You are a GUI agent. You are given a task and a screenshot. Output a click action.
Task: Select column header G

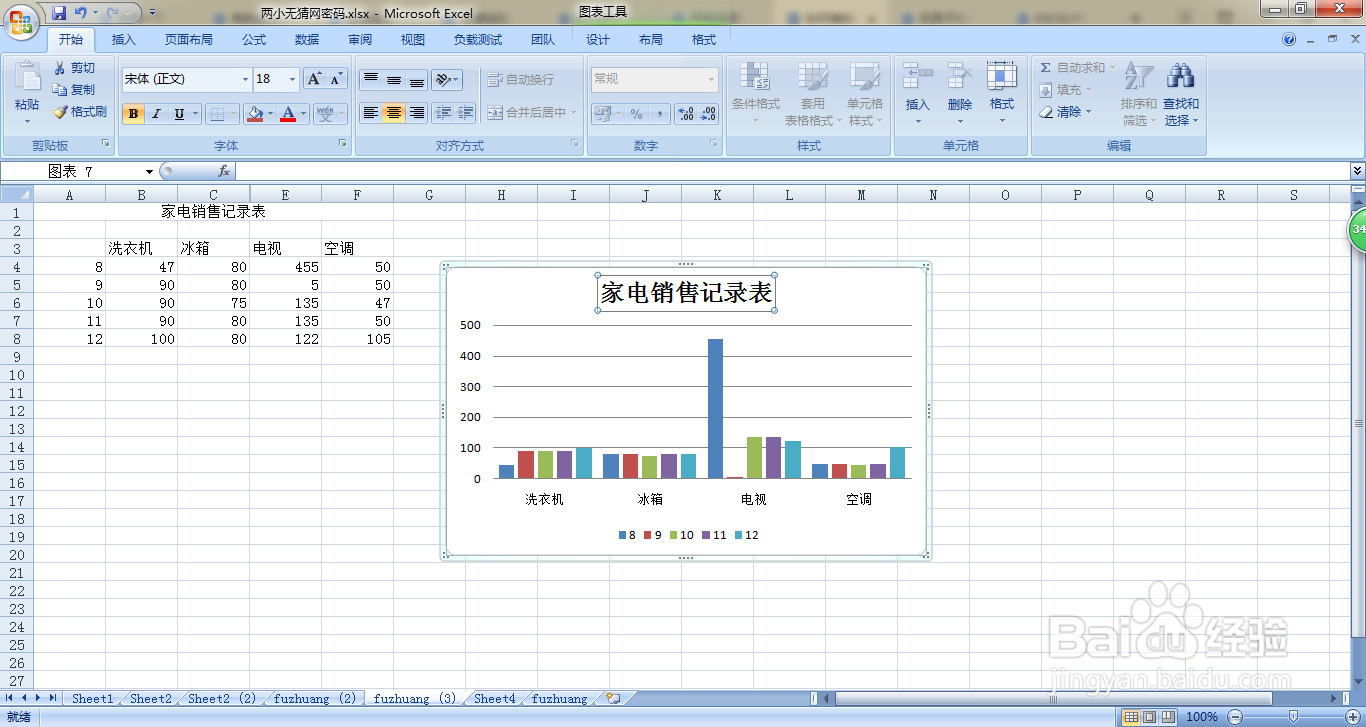pos(429,195)
